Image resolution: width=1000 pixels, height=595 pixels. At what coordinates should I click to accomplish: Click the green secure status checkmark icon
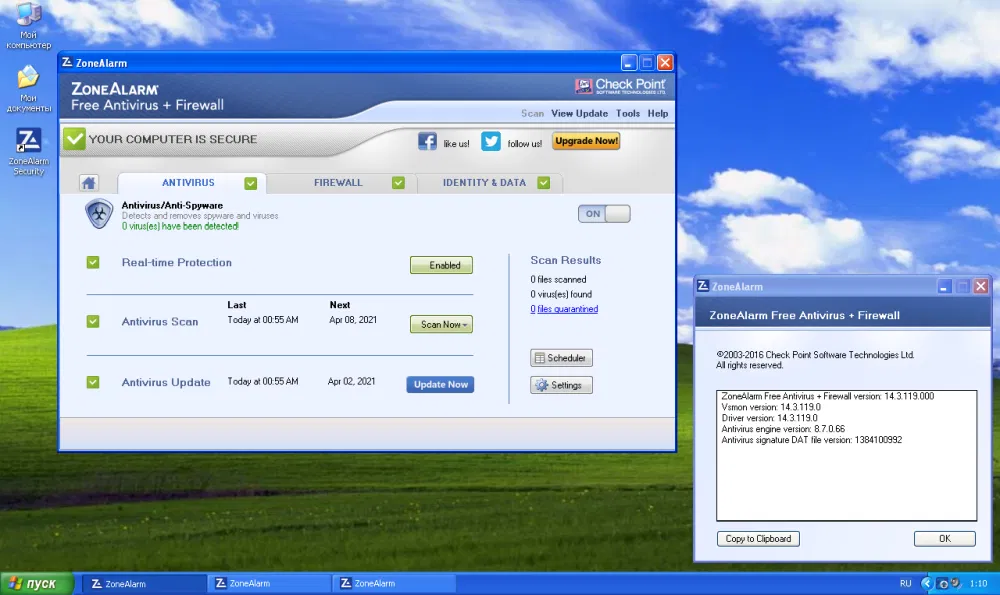pos(74,139)
